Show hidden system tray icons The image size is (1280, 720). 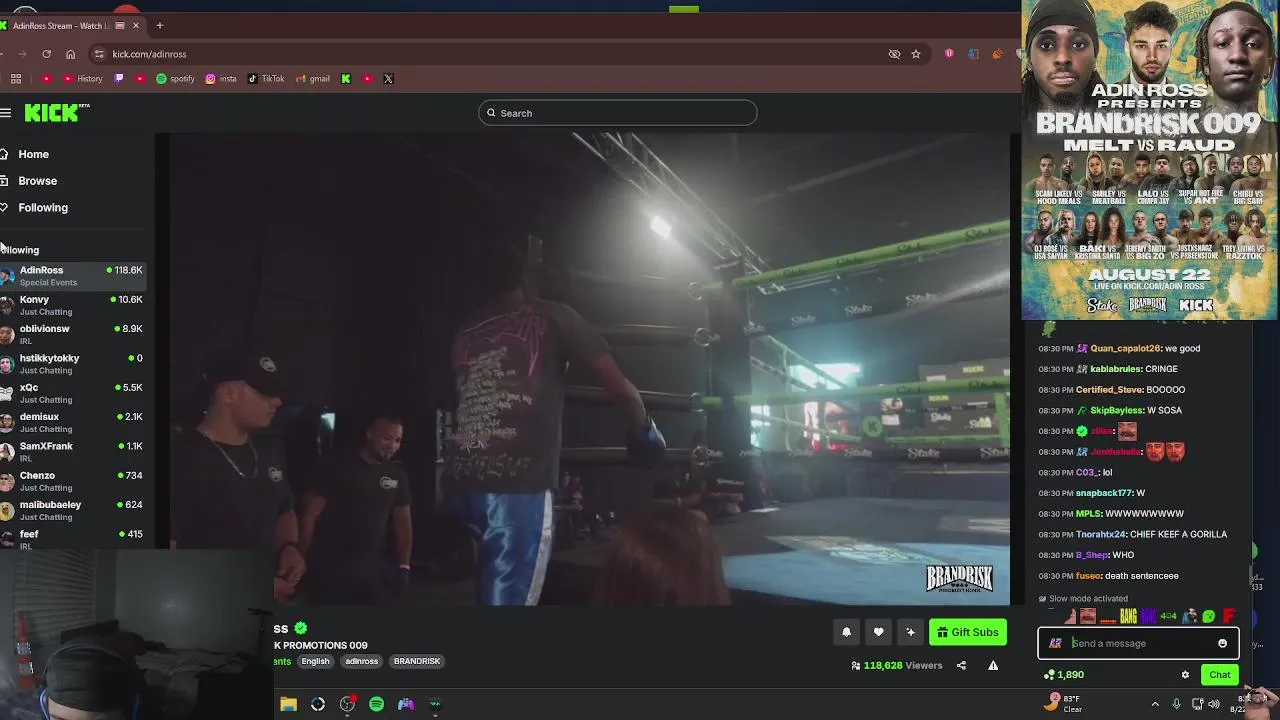pyautogui.click(x=1155, y=704)
